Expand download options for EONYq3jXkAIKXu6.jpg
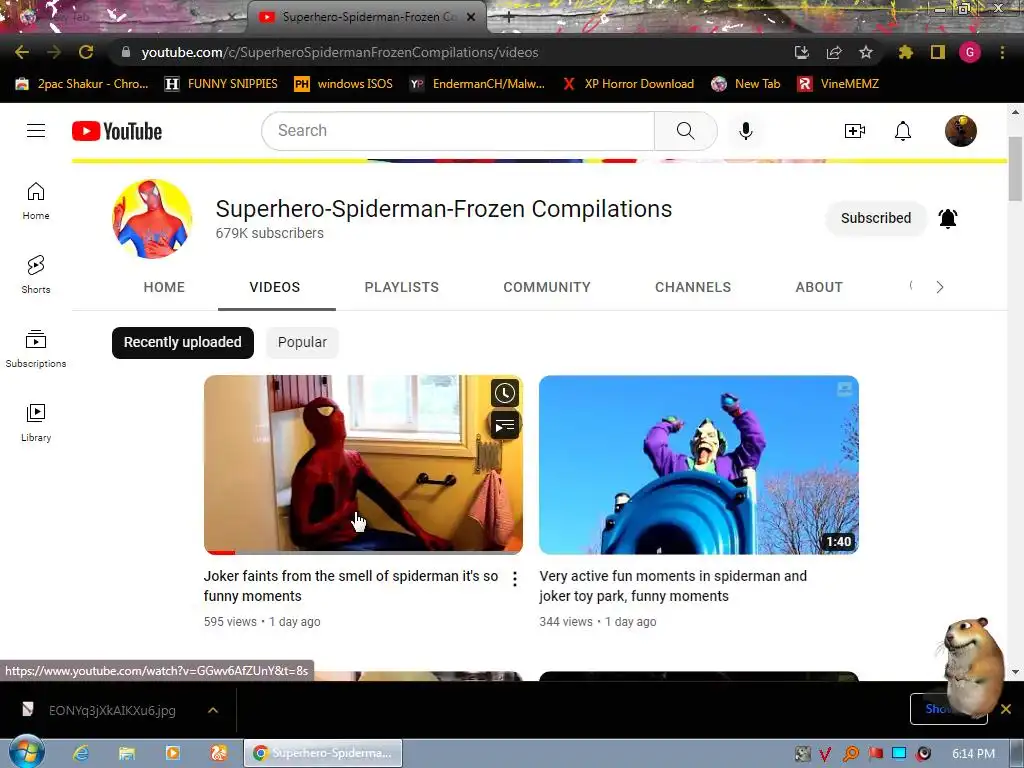The image size is (1024, 768). (213, 710)
